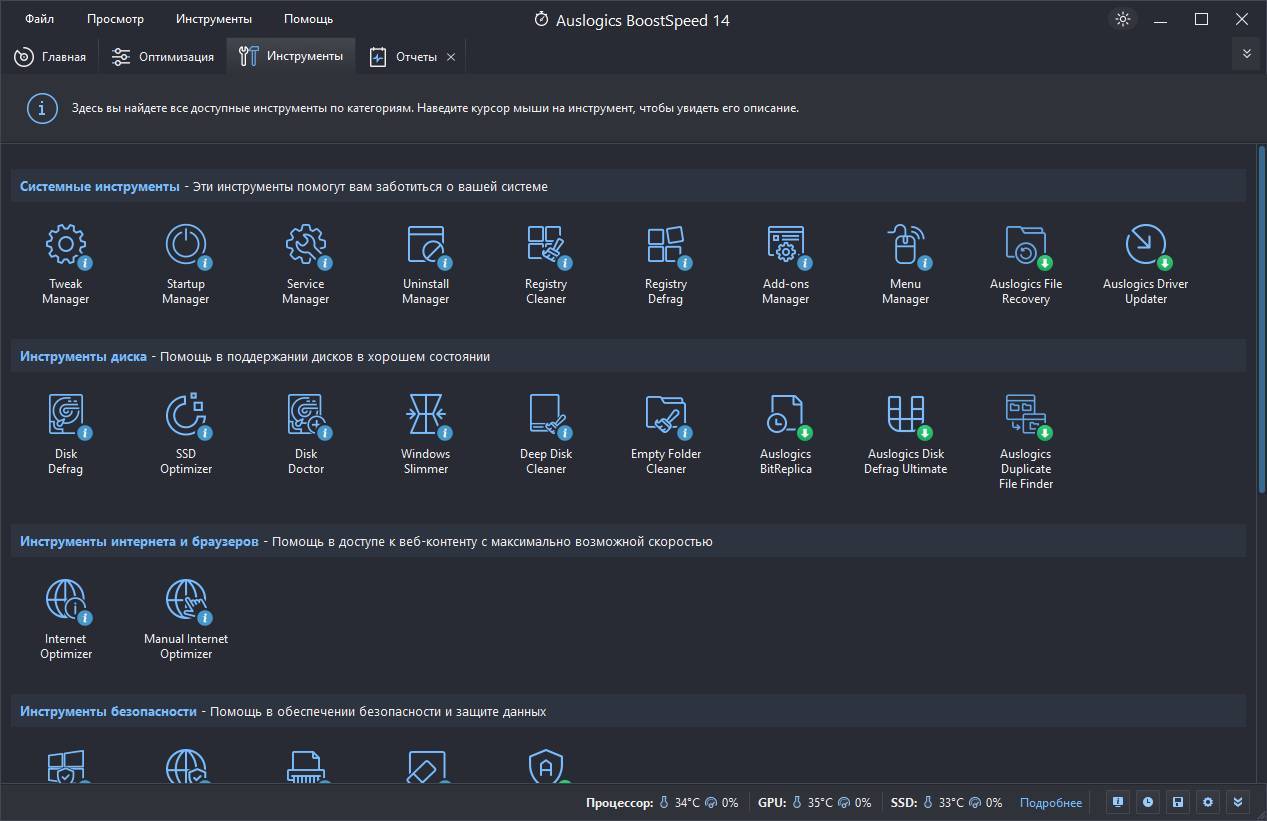Expand the double-chevron tab overflow dropdown
Viewport: 1267px width, 821px height.
coord(1246,54)
